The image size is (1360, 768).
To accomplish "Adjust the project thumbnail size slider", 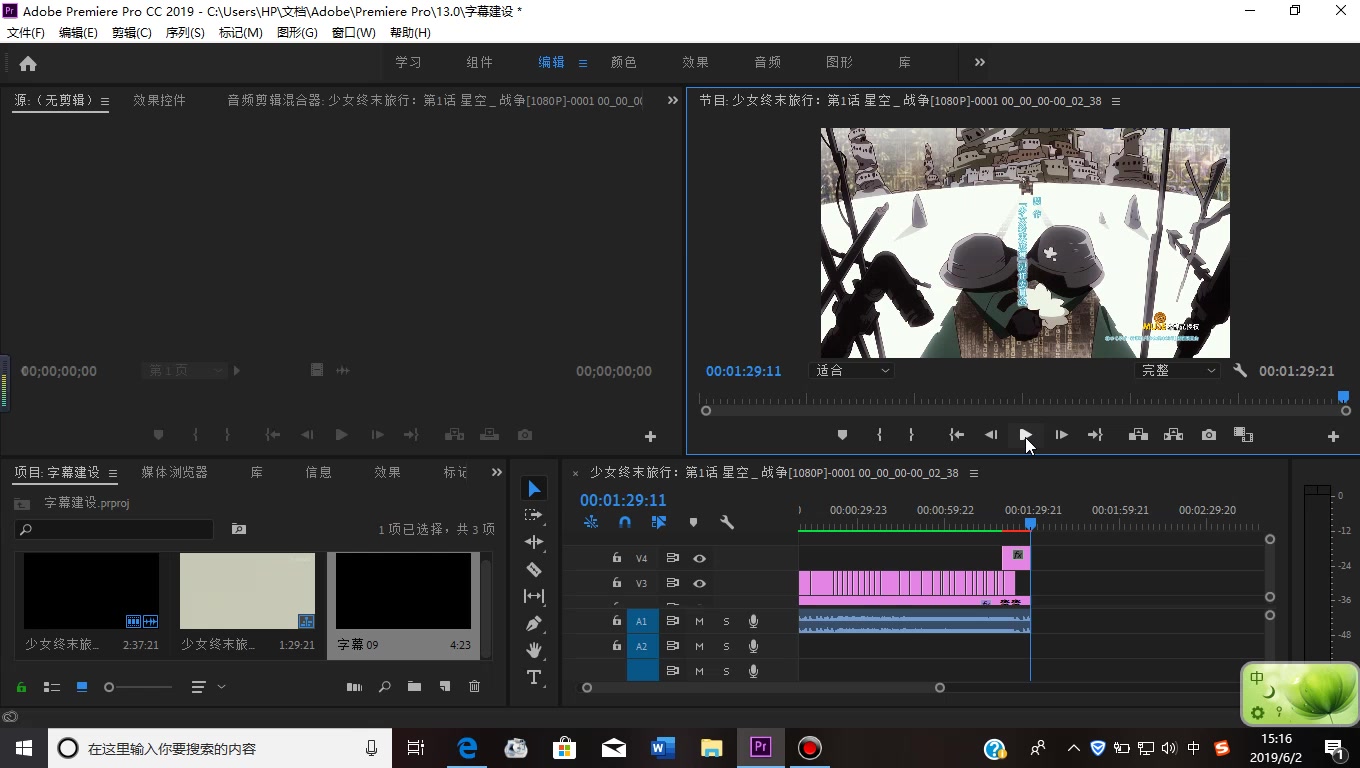I will [x=110, y=687].
